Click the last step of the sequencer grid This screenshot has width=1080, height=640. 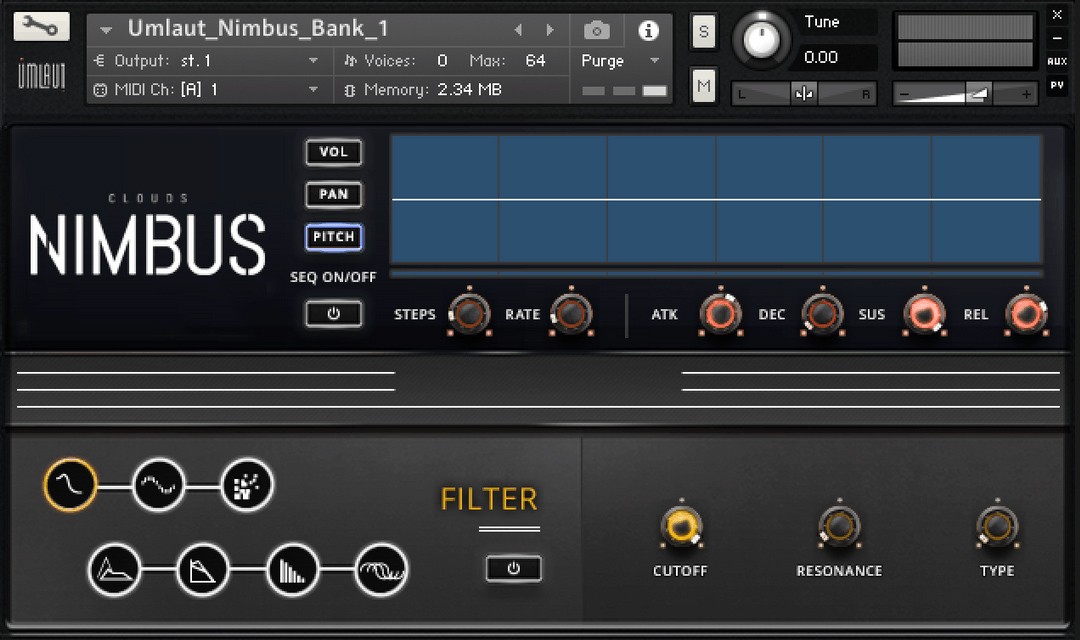coord(986,199)
